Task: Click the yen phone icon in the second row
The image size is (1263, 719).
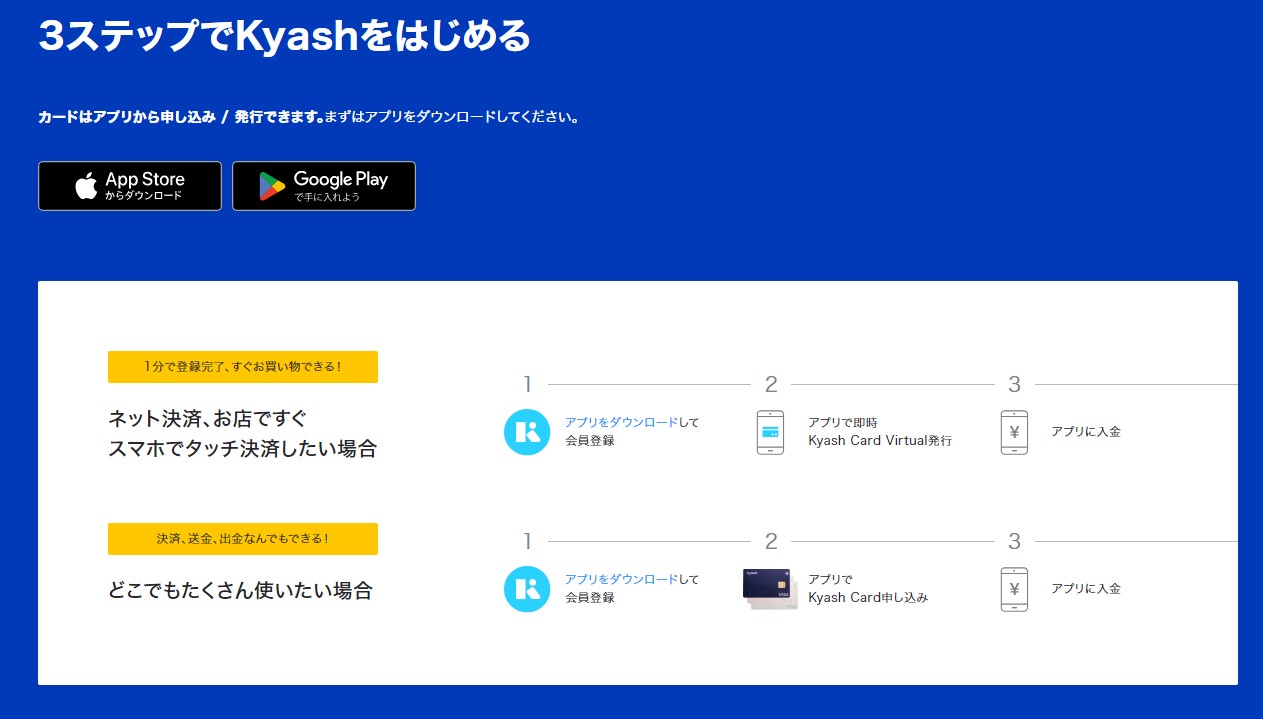Action: pos(1014,589)
